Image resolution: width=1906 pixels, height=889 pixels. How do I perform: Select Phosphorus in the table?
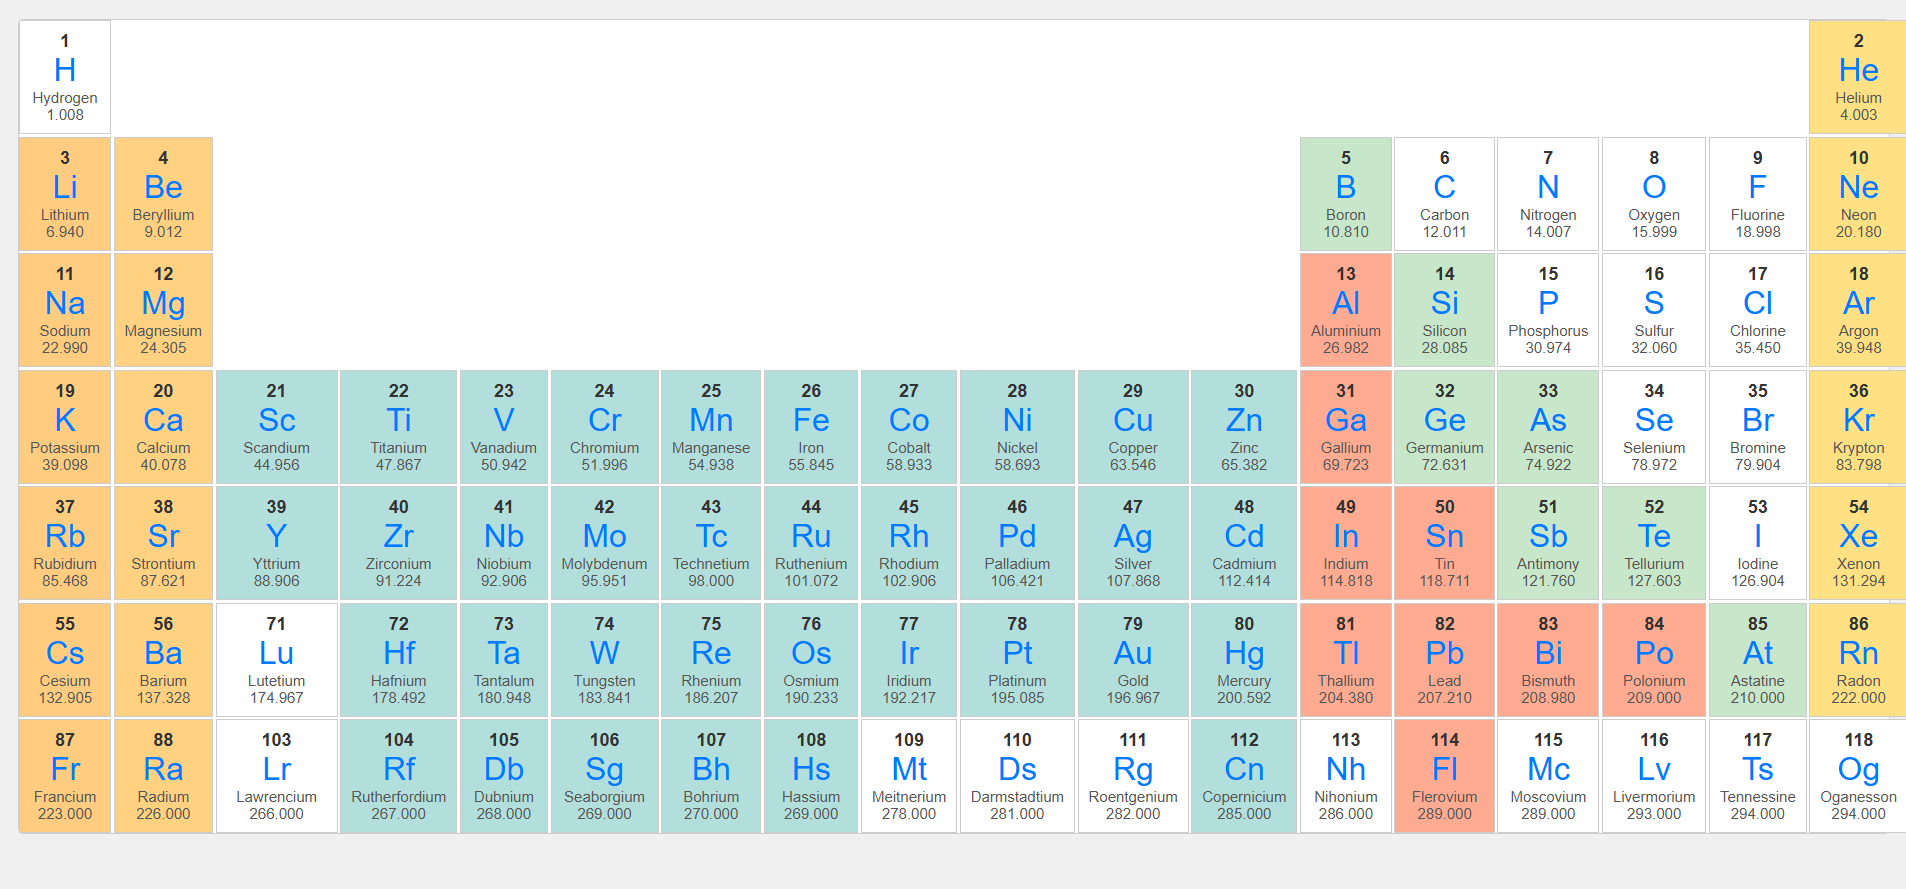coord(1548,310)
